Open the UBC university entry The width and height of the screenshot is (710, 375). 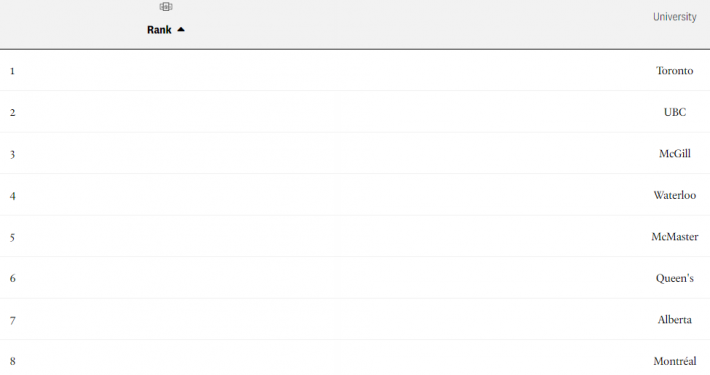coord(674,112)
